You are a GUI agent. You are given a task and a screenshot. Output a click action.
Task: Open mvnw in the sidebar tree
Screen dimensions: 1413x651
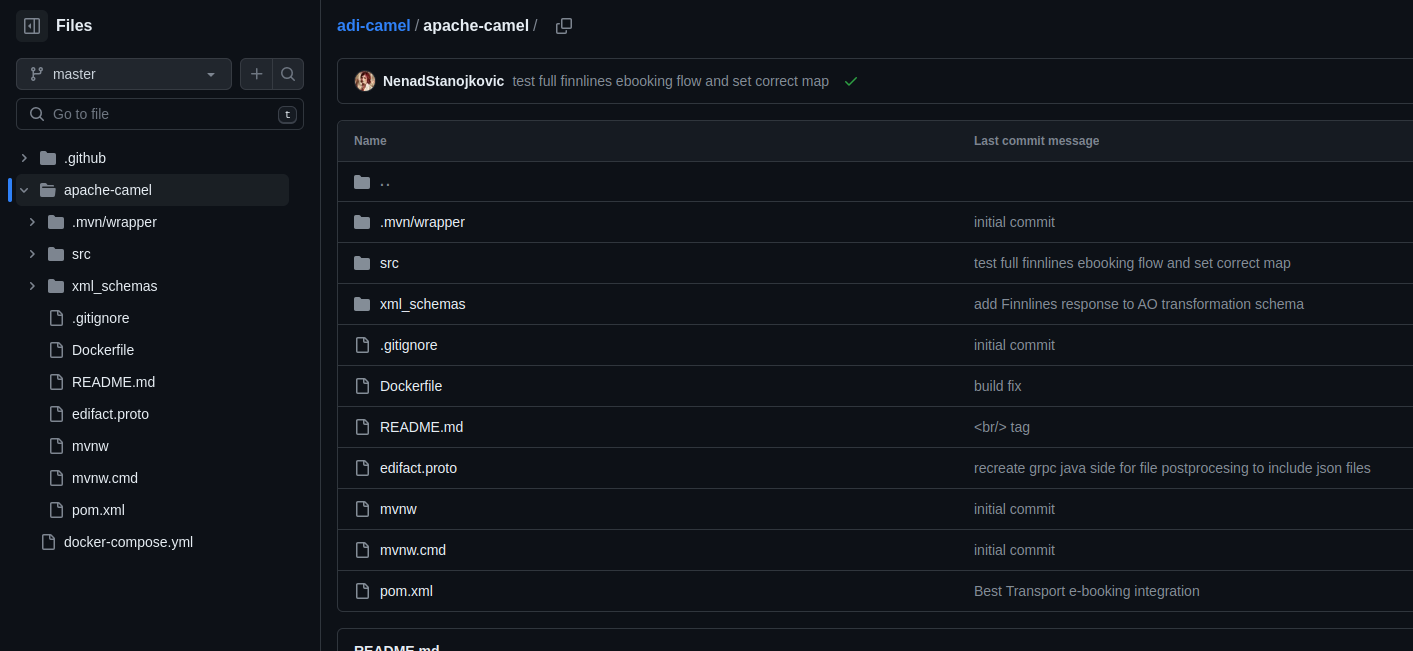90,446
